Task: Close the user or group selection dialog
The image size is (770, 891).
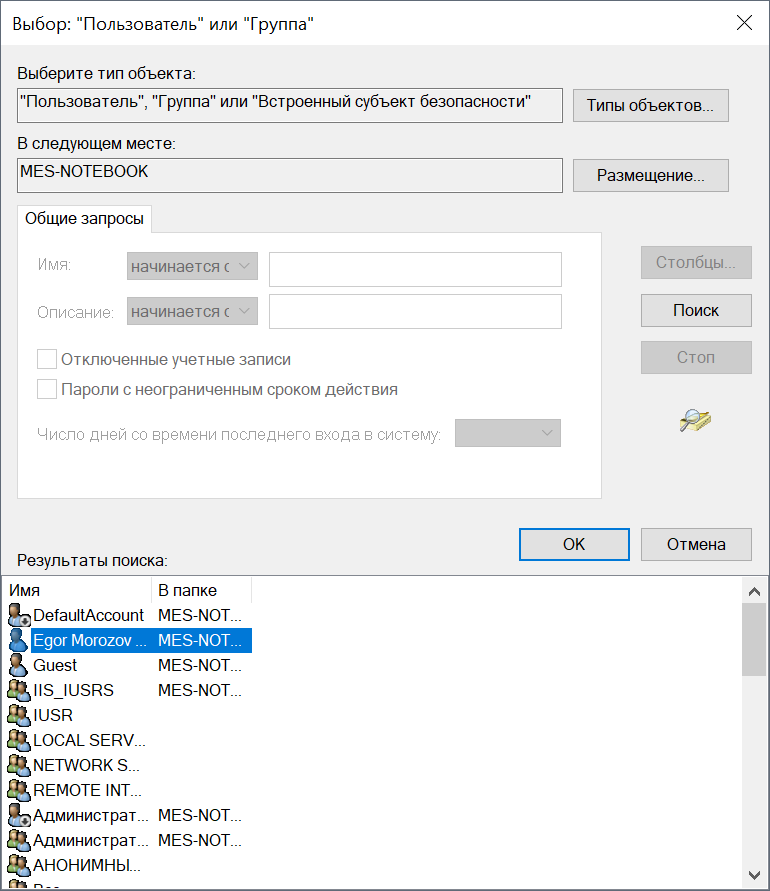Action: click(744, 23)
